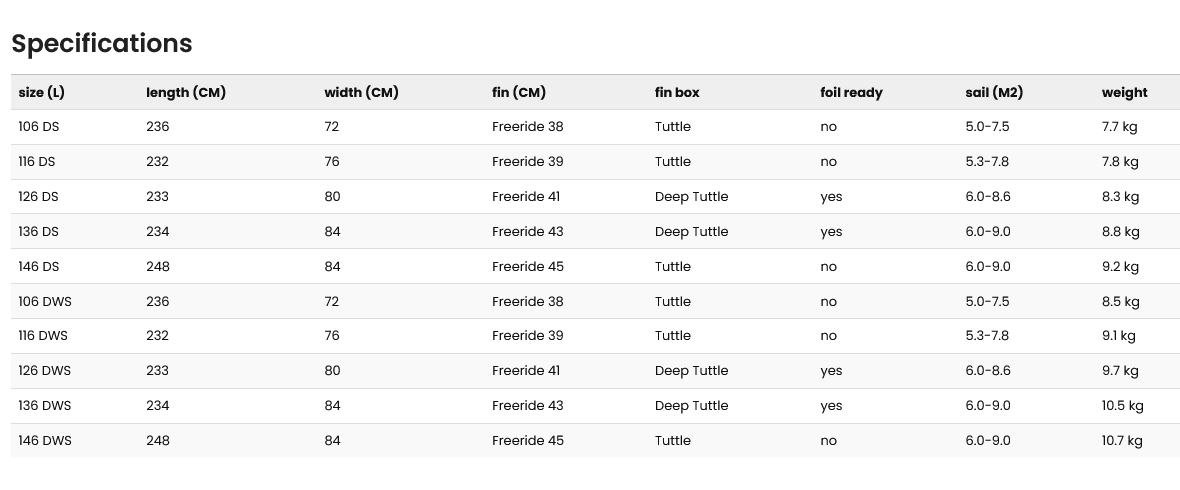The height and width of the screenshot is (490, 1180).
Task: Click the weight column header
Action: point(1124,93)
